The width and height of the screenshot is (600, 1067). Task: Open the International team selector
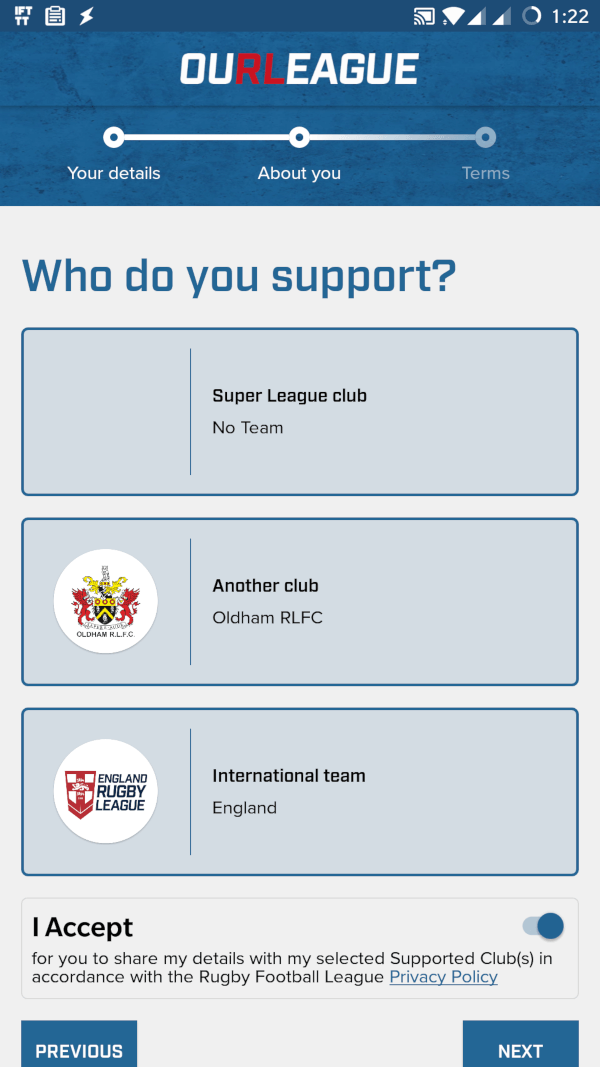point(300,791)
